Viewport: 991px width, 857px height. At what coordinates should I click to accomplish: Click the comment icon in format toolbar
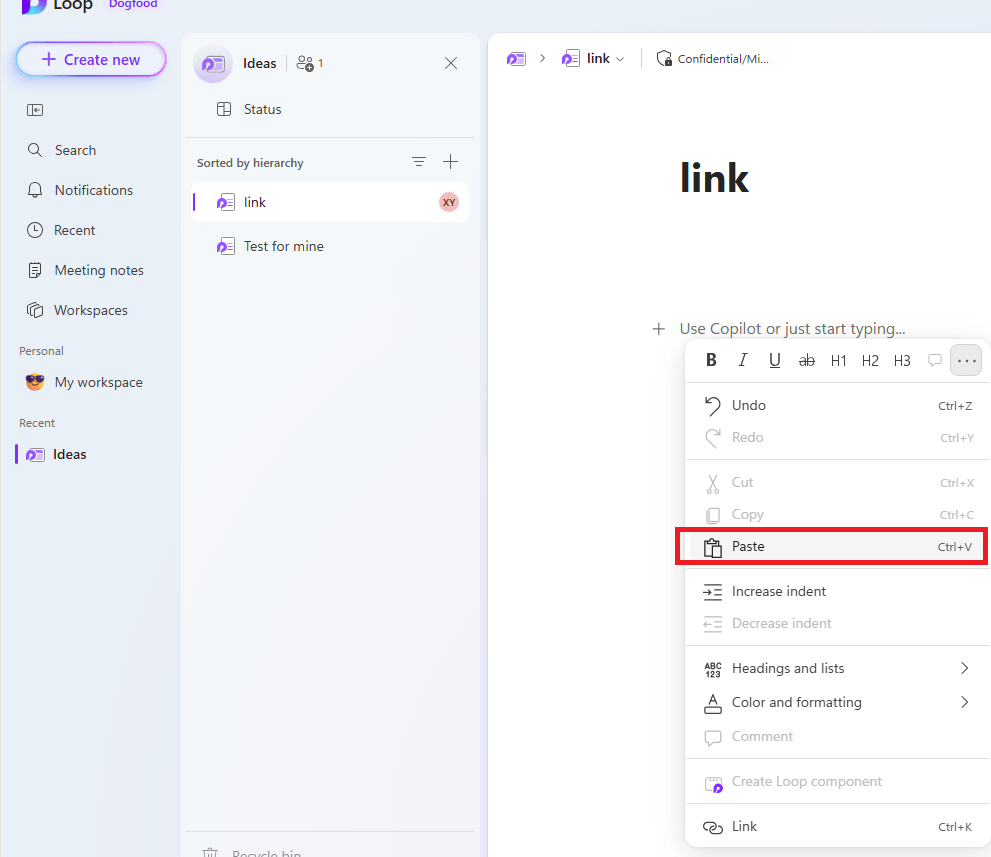tap(935, 360)
